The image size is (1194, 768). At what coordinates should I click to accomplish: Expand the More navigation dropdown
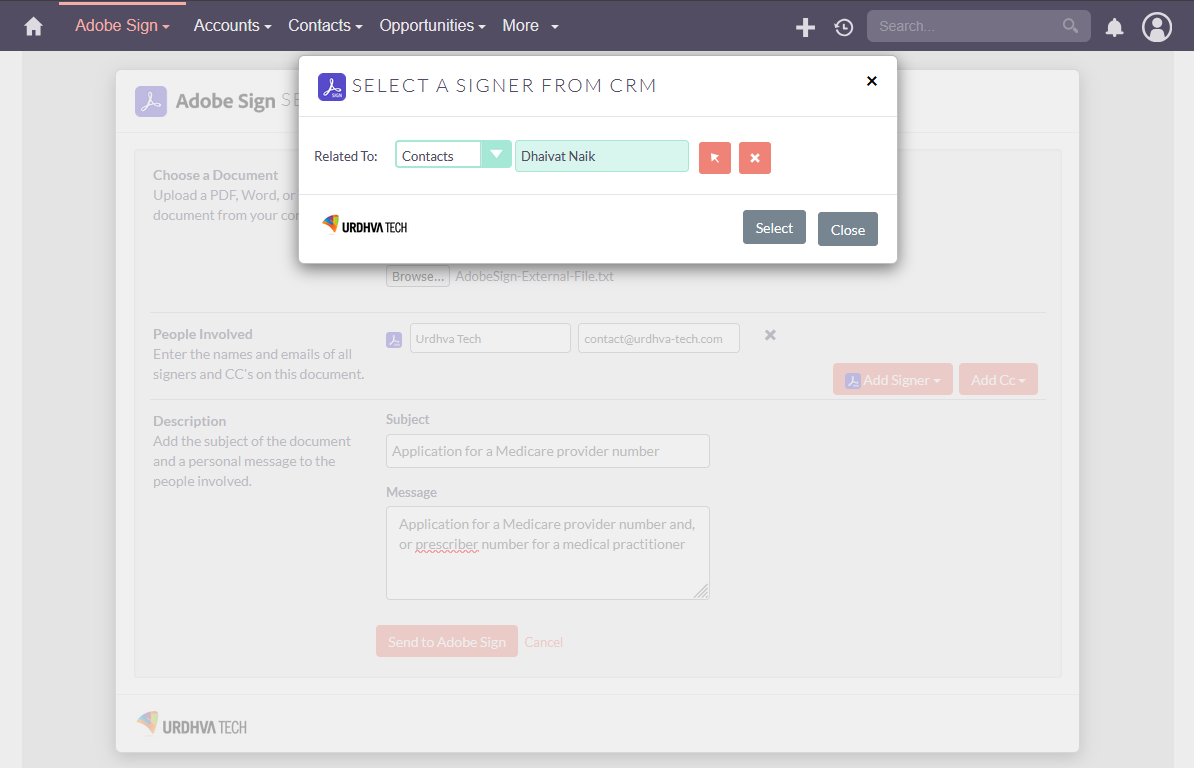pos(530,25)
